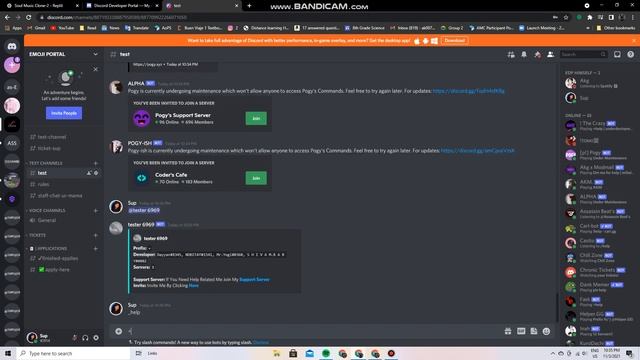Open Chronic Tickets in member list
Image resolution: width=640 pixels, height=360 pixels.
[x=599, y=272]
